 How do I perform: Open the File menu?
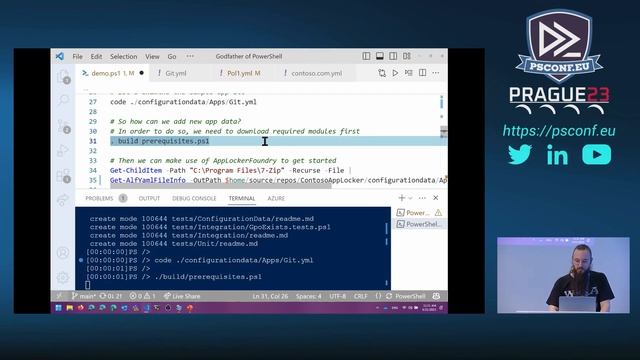tap(78, 56)
